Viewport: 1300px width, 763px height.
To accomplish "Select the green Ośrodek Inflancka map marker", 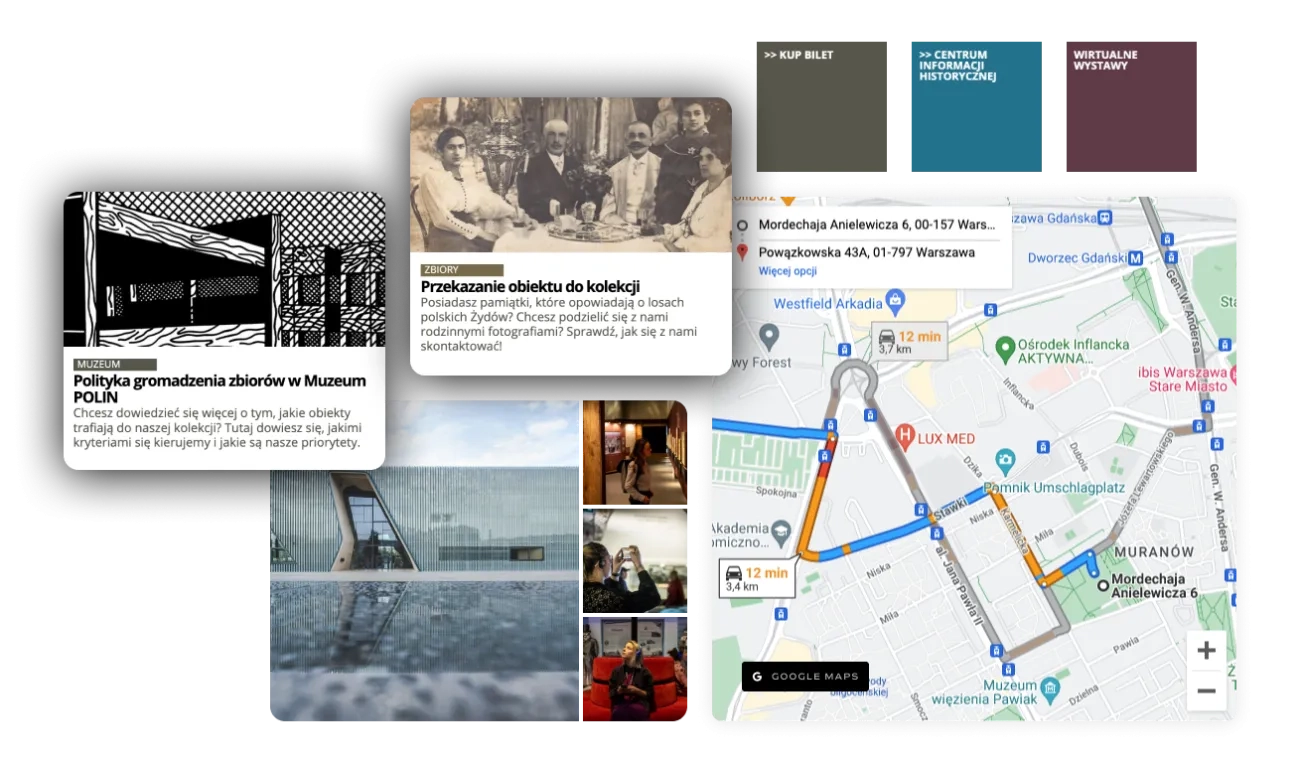I will (x=1006, y=349).
